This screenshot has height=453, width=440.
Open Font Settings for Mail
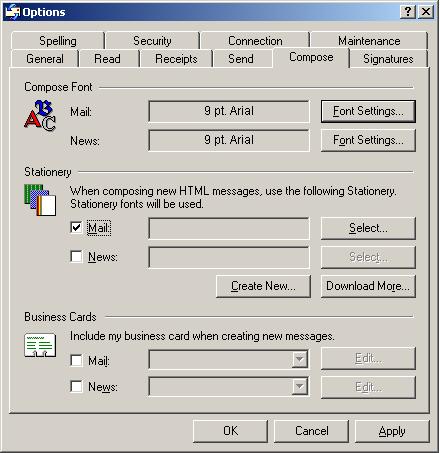[368, 111]
